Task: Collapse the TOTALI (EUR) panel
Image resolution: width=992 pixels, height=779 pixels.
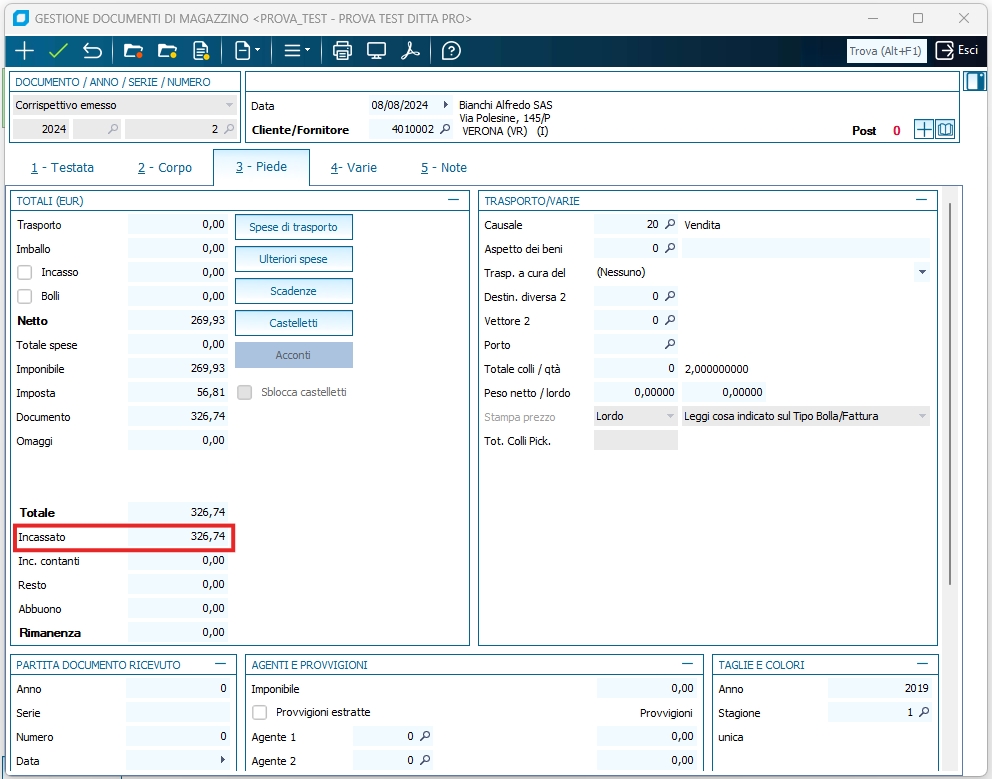Action: pyautogui.click(x=453, y=200)
